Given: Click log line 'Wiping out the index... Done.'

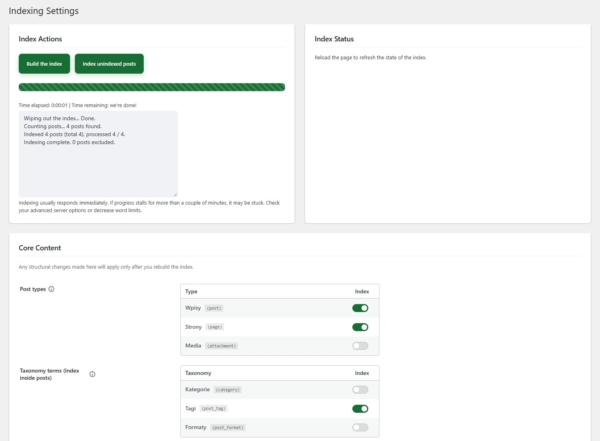Looking at the screenshot, I should pos(59,118).
